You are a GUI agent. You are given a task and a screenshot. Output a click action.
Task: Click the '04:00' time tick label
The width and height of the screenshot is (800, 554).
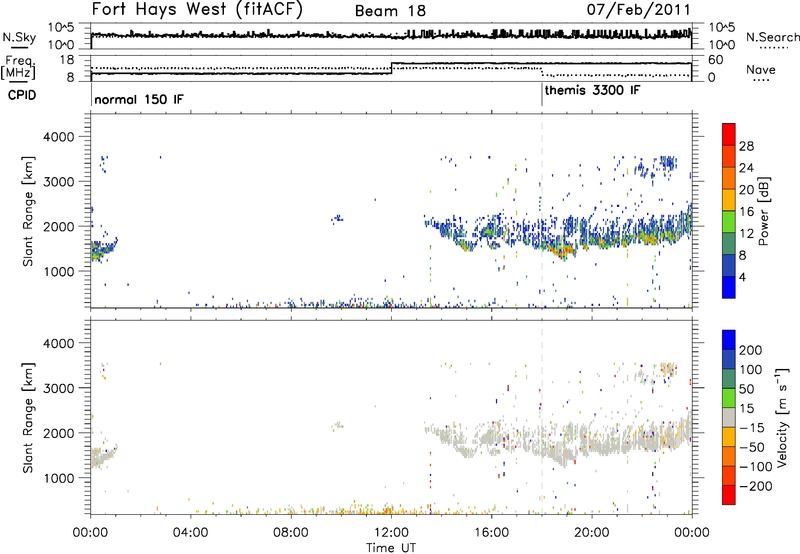[190, 533]
